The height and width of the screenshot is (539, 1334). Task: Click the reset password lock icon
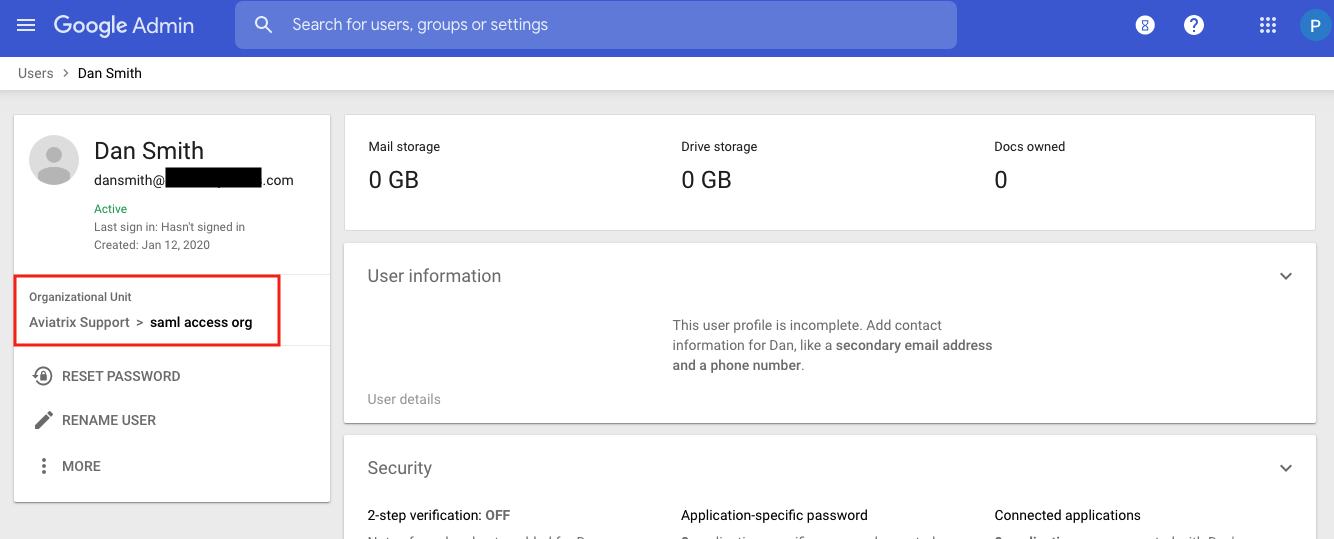[43, 376]
